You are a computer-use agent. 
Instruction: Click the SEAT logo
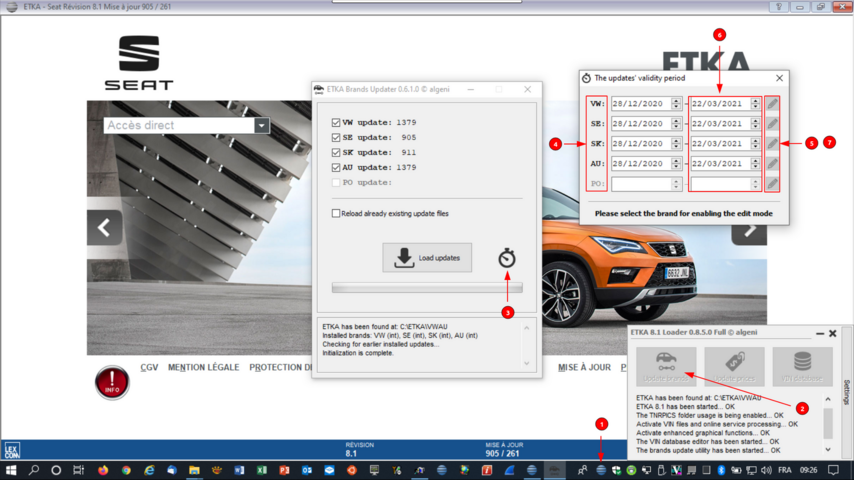coord(139,62)
